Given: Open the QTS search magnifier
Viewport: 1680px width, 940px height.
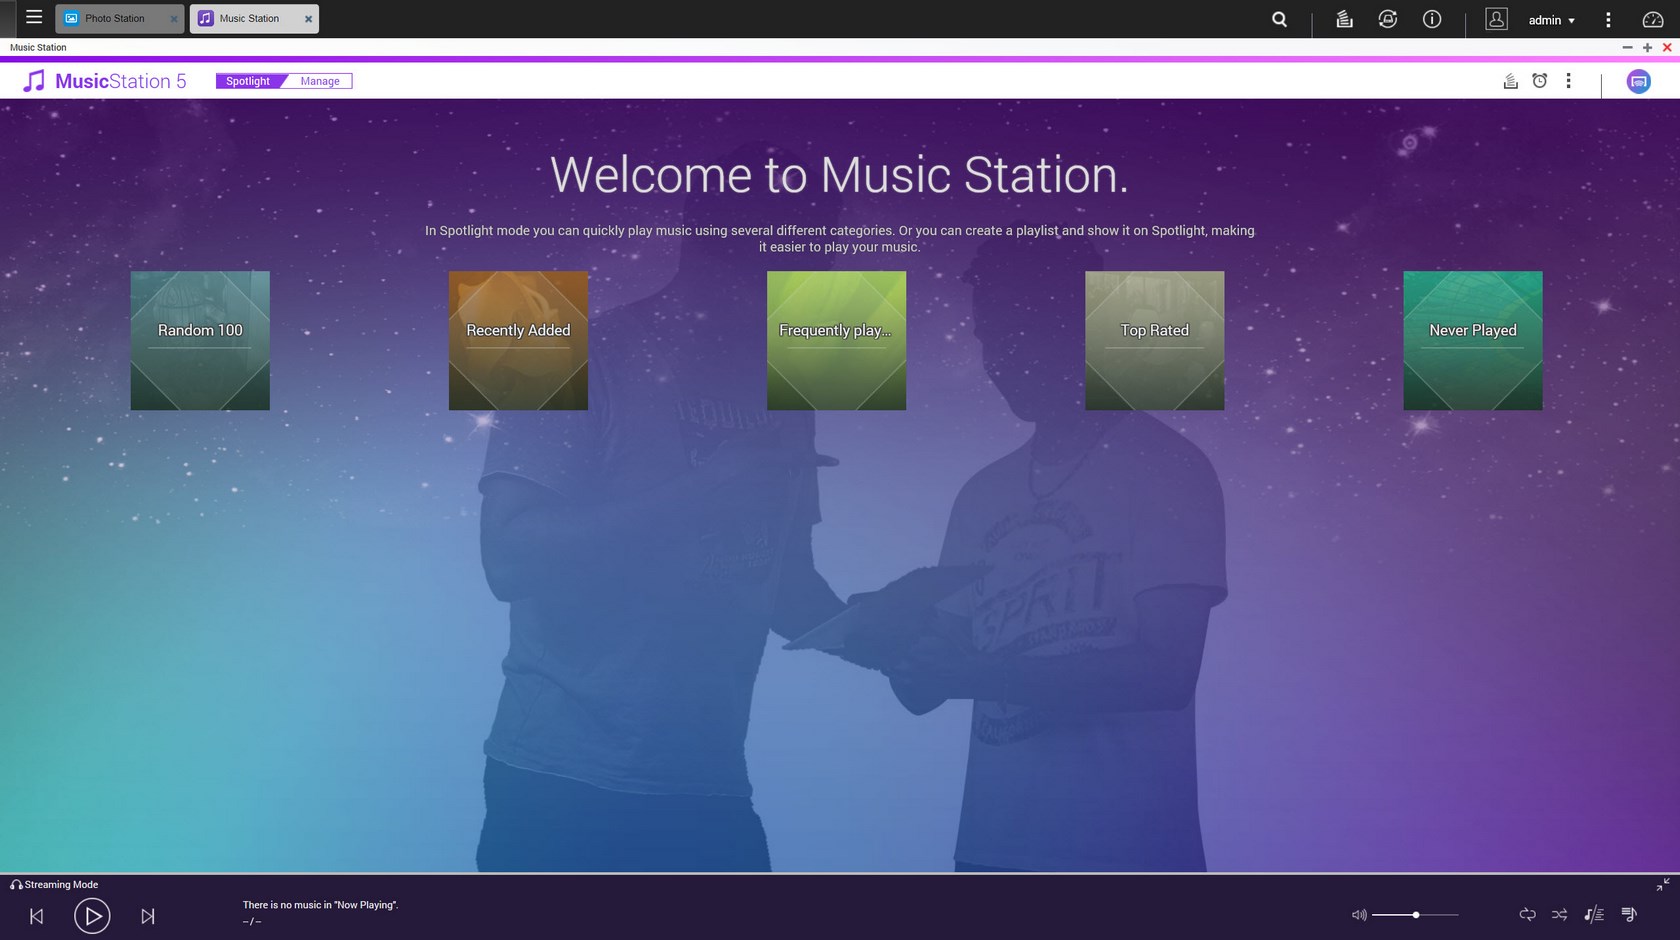Looking at the screenshot, I should [1279, 19].
